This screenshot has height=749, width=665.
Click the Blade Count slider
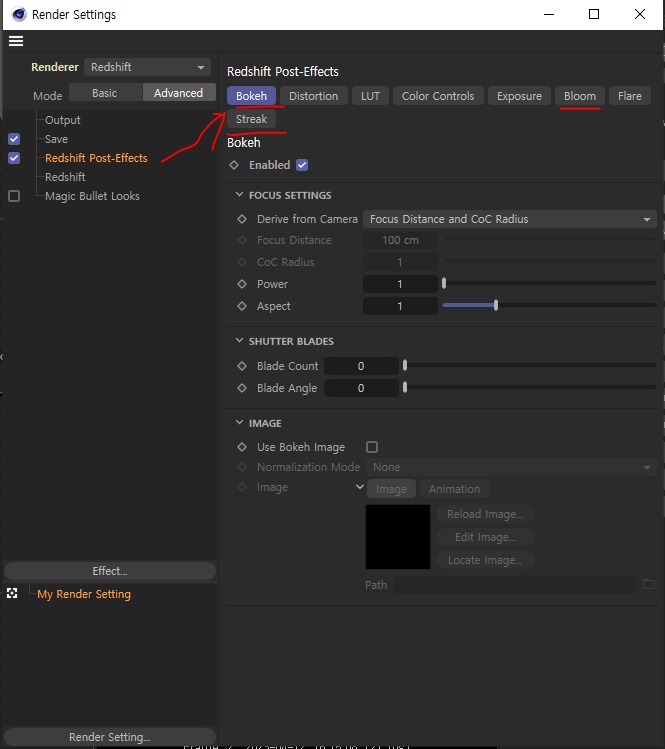(530, 365)
